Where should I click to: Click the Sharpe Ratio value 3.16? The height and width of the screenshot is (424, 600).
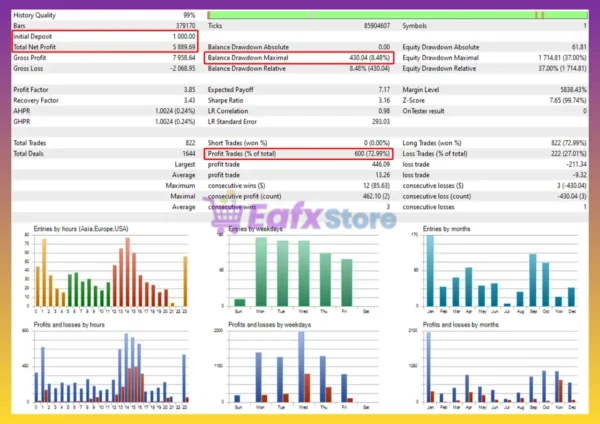[x=384, y=100]
